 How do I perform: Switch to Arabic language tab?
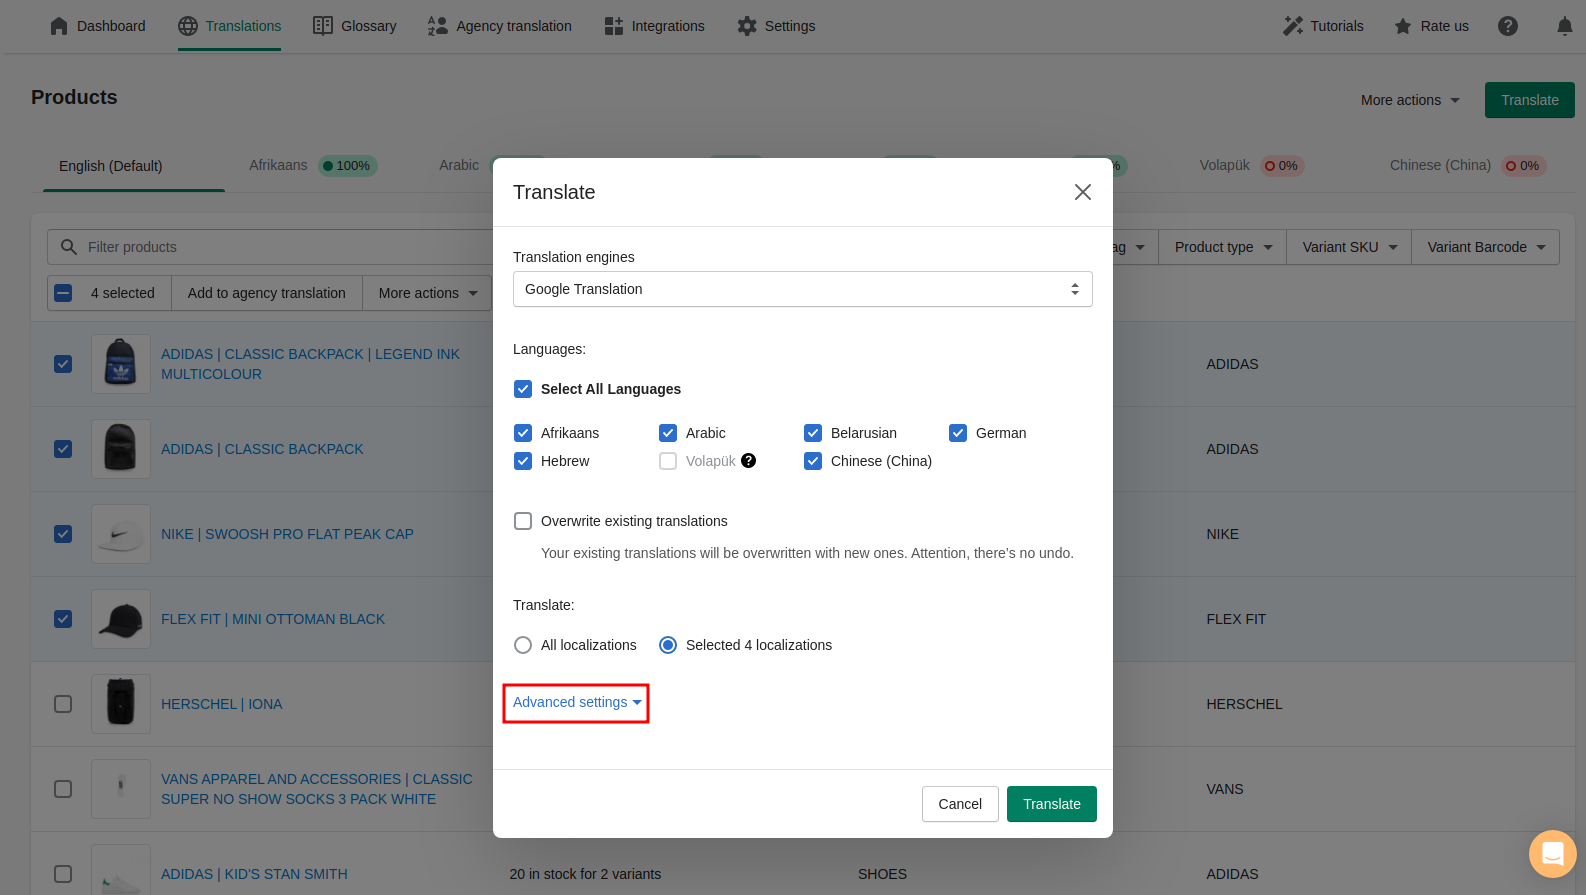click(x=459, y=165)
